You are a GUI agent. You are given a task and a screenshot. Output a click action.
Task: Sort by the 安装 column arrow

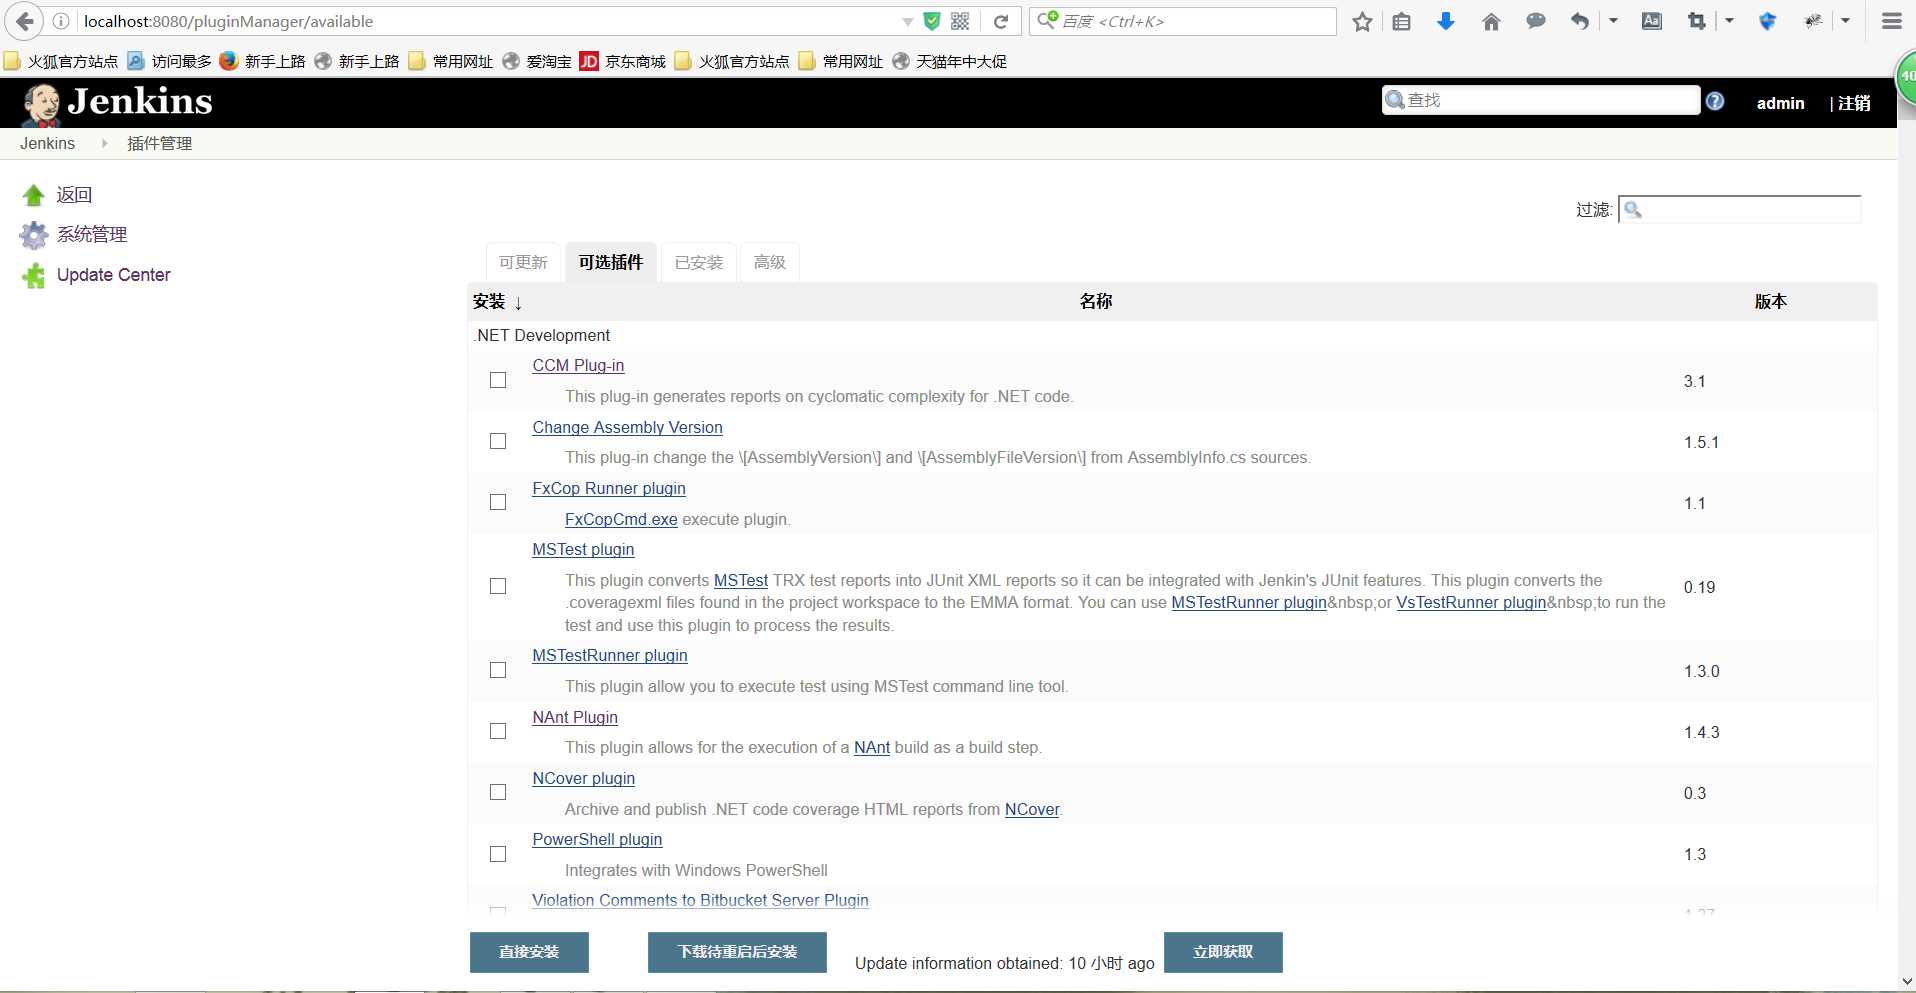pyautogui.click(x=518, y=302)
